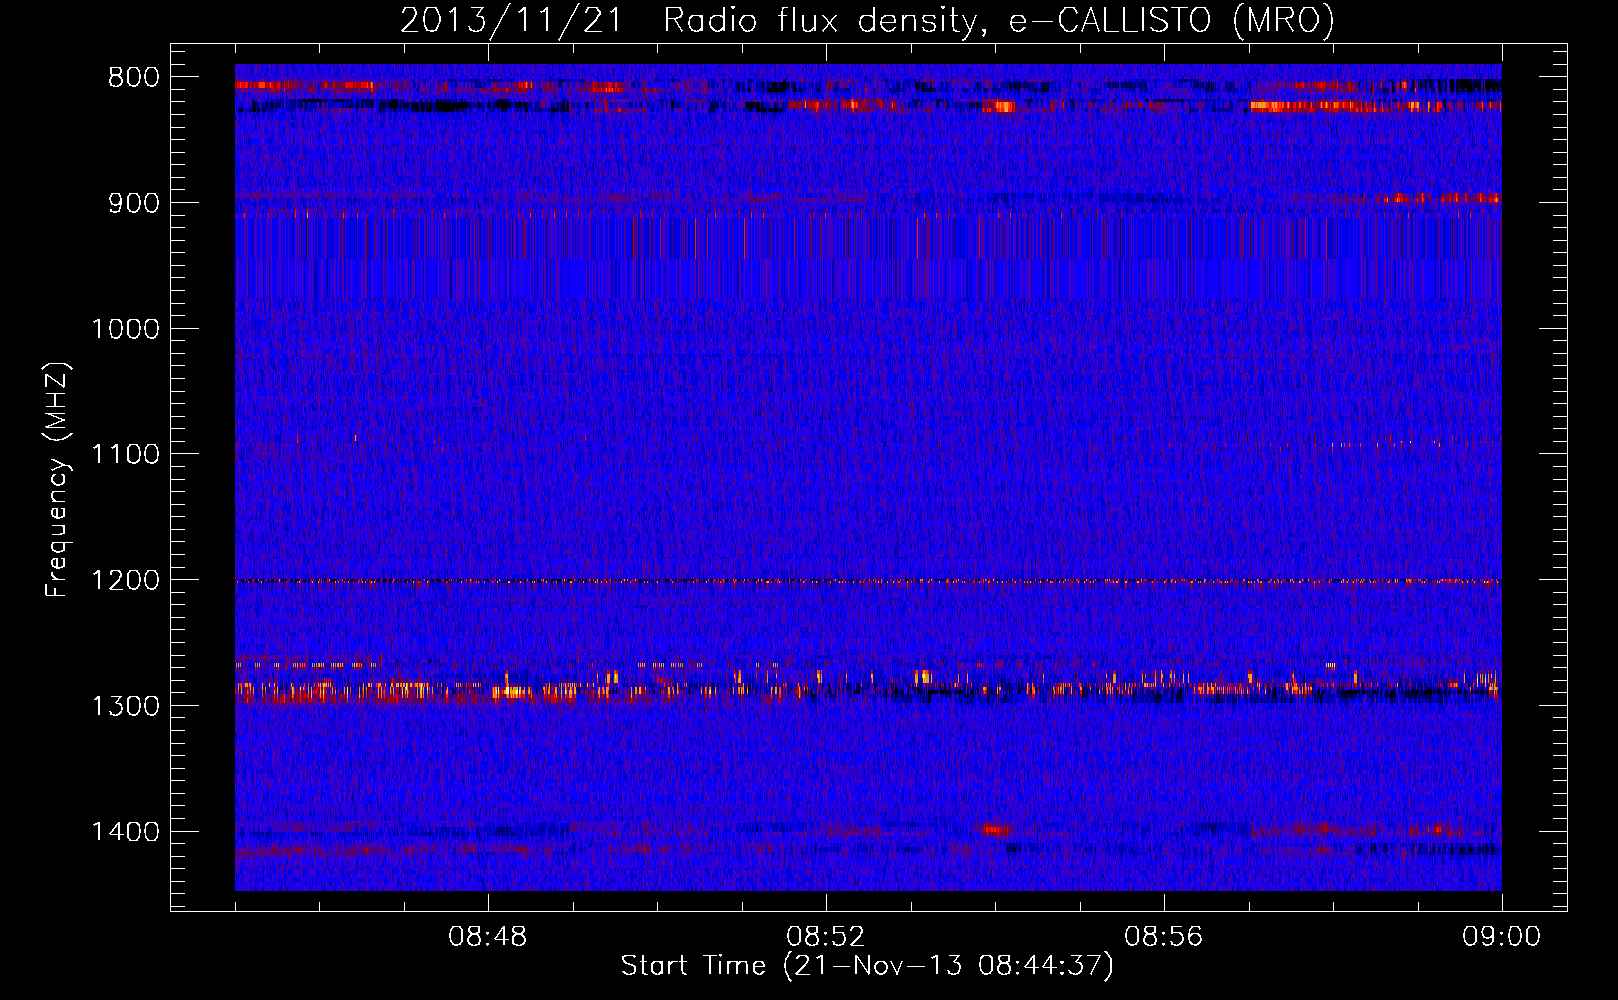The width and height of the screenshot is (1618, 1000).
Task: Select the 1400 frequency axis label
Action: click(126, 832)
